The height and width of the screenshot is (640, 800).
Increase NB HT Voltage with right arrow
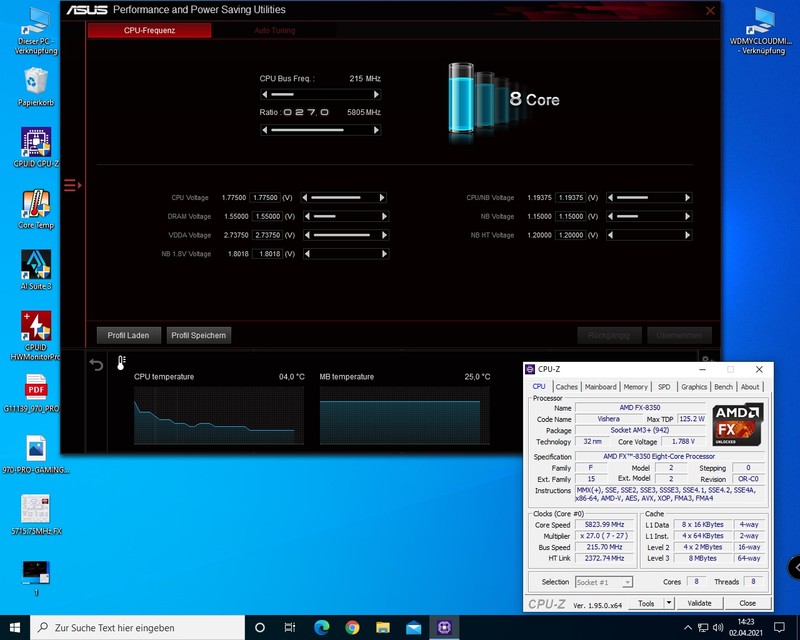[688, 235]
